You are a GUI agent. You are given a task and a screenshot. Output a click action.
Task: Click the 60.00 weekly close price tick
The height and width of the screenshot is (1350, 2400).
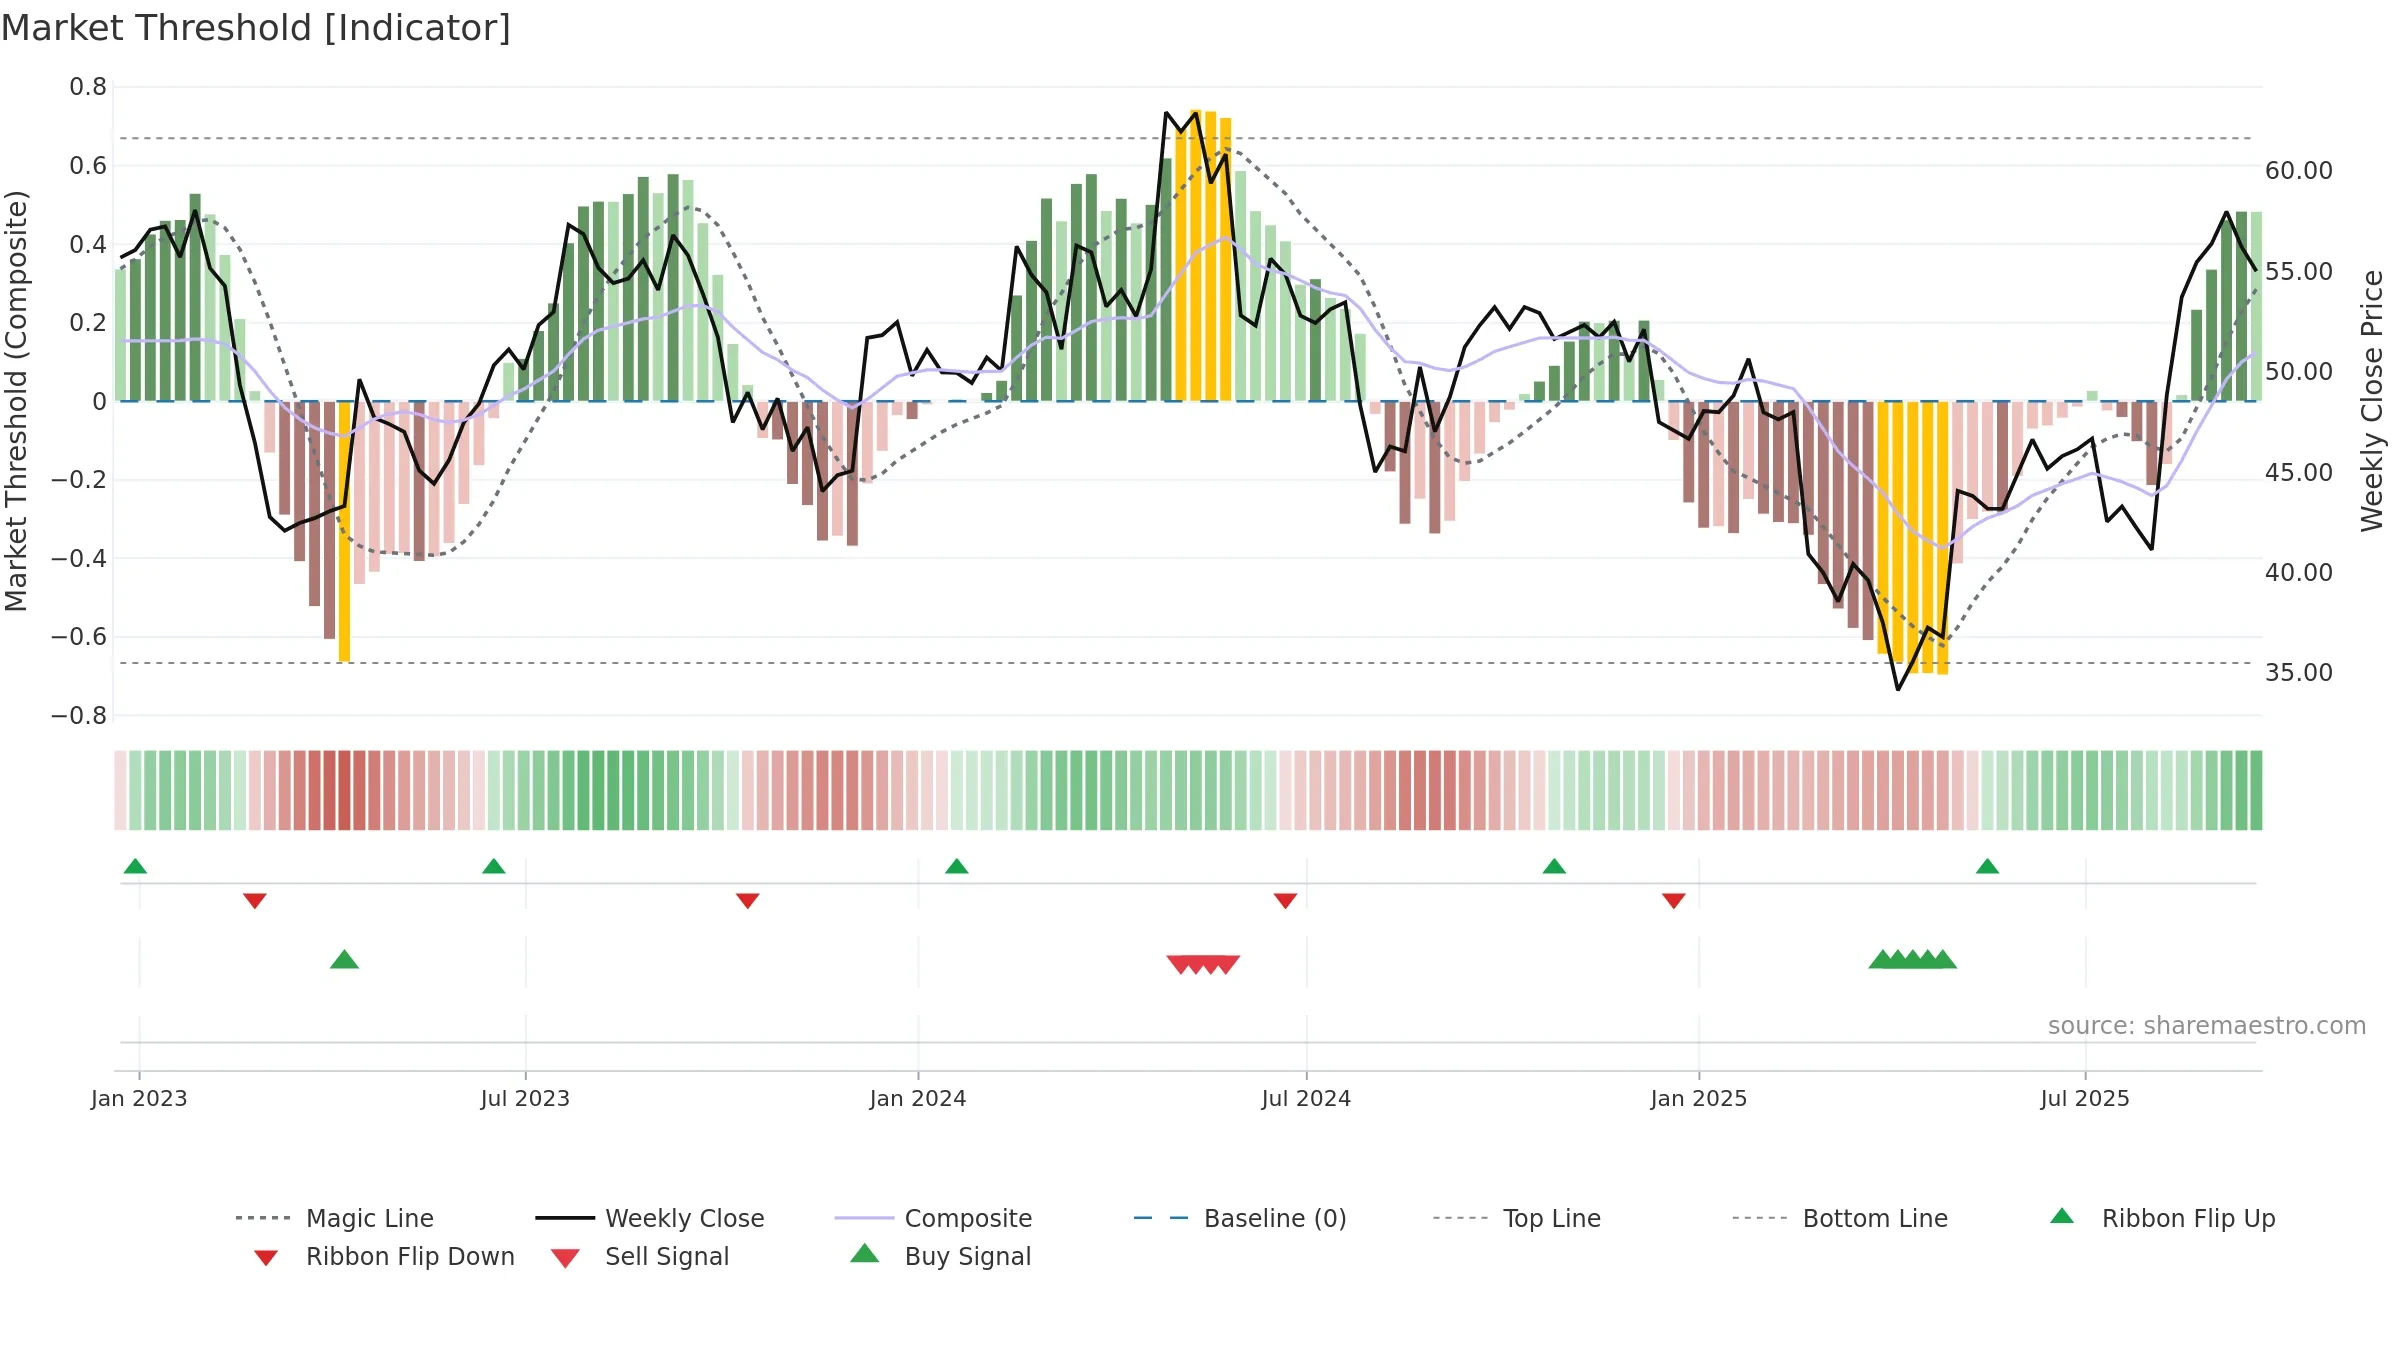[x=2299, y=171]
